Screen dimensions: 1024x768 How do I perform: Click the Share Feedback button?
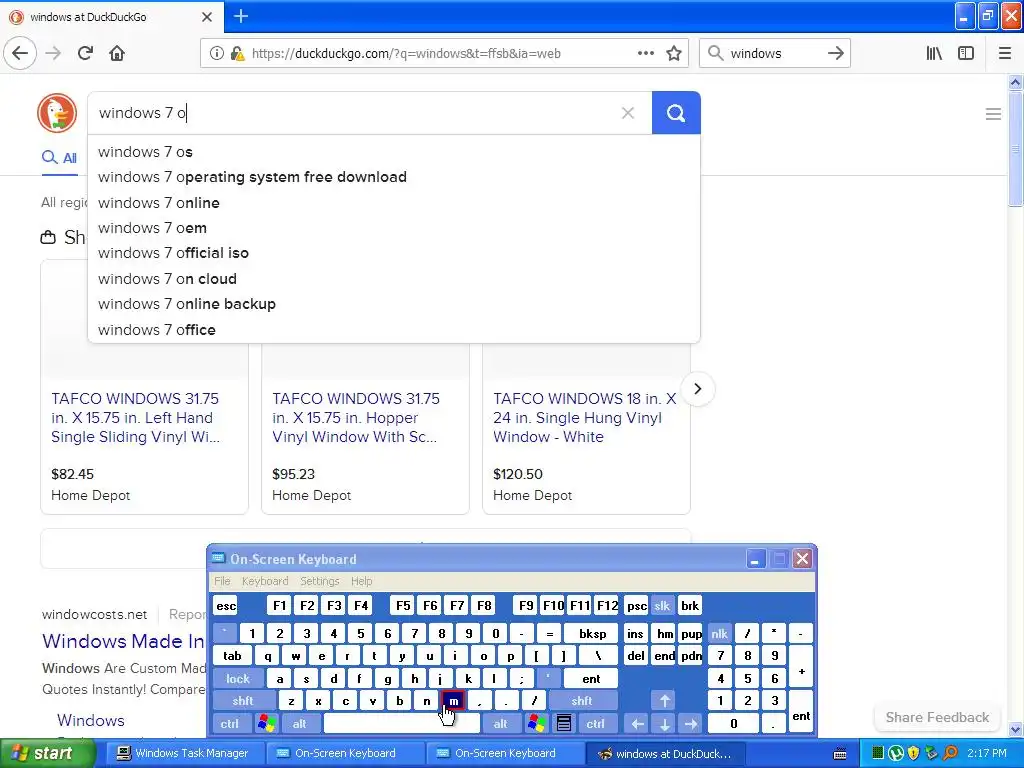[937, 717]
